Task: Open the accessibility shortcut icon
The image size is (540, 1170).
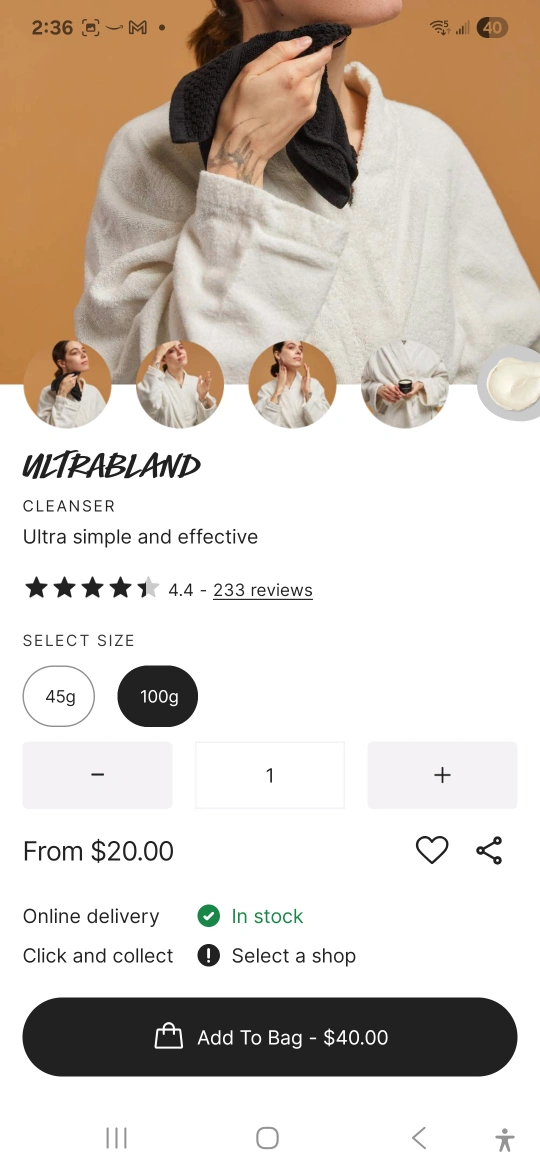Action: [x=505, y=1140]
